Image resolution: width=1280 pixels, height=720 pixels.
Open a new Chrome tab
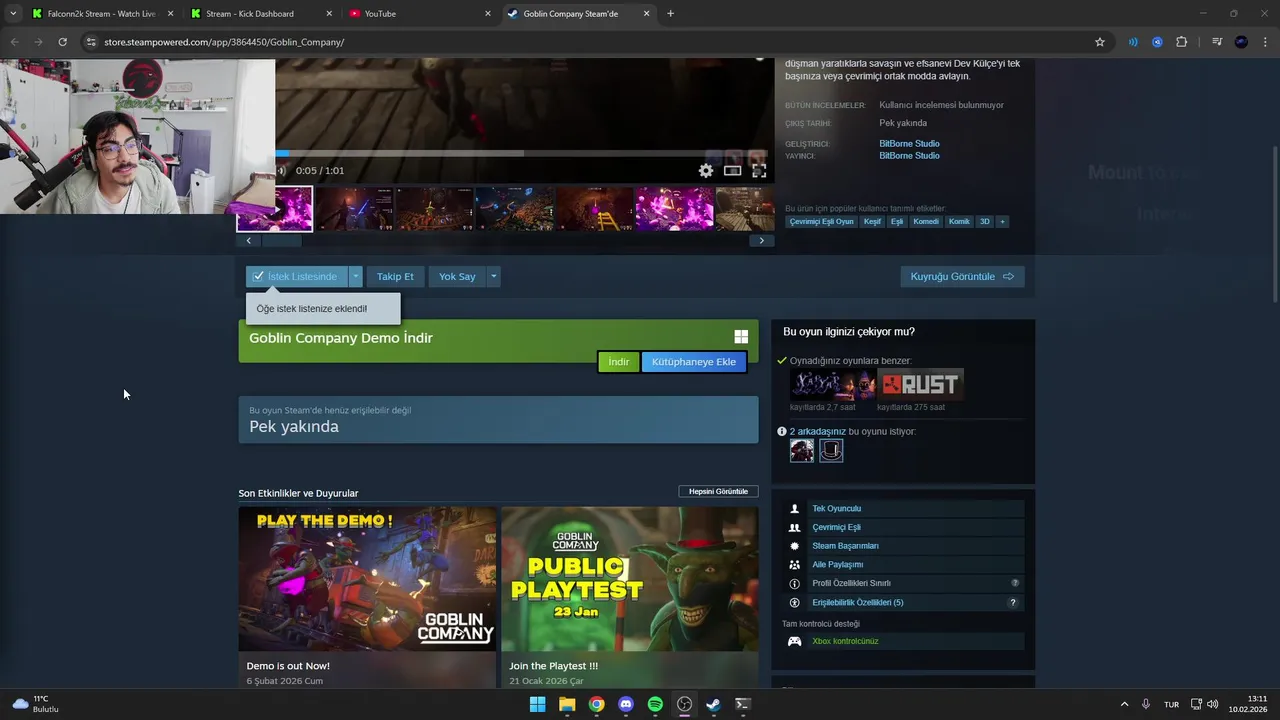click(670, 14)
